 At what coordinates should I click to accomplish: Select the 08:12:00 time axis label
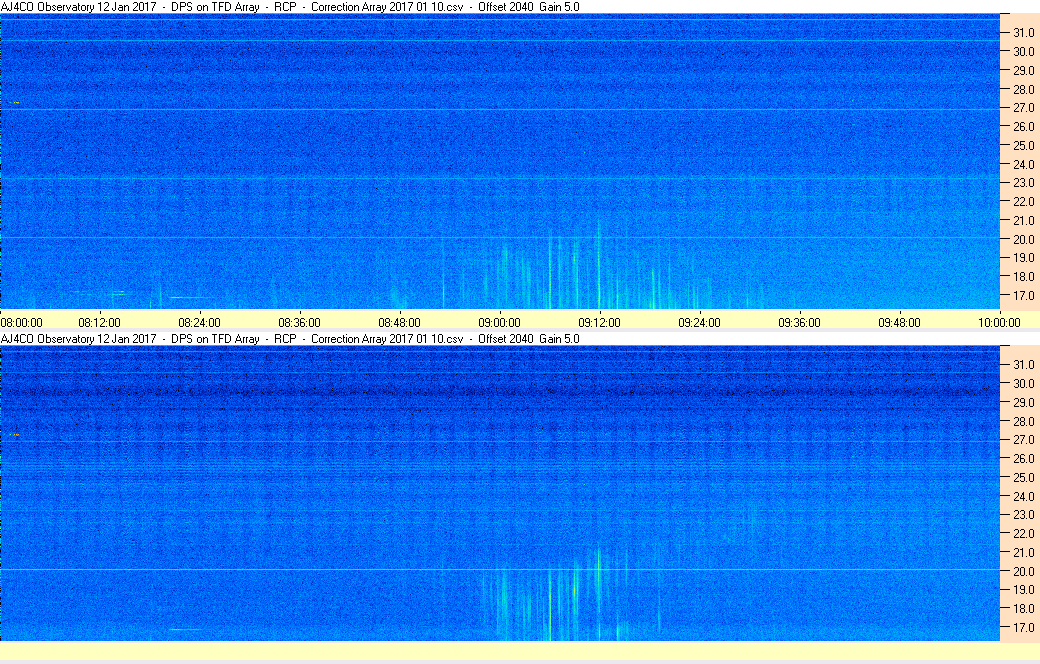tap(99, 323)
